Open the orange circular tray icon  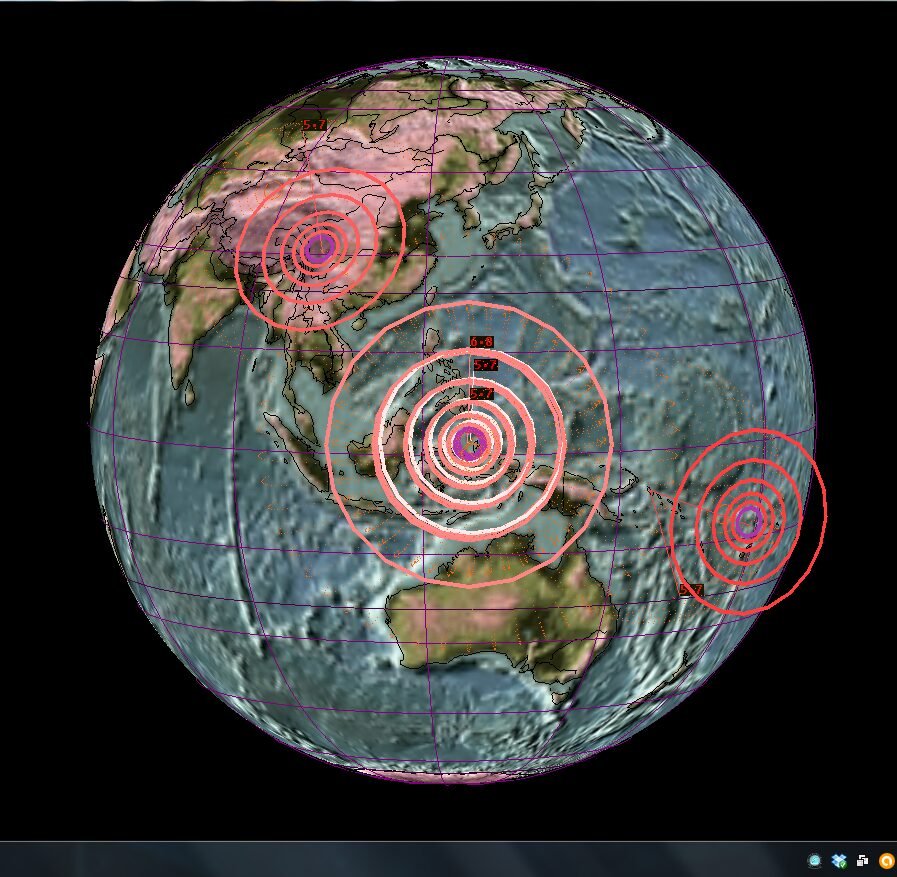[887, 860]
